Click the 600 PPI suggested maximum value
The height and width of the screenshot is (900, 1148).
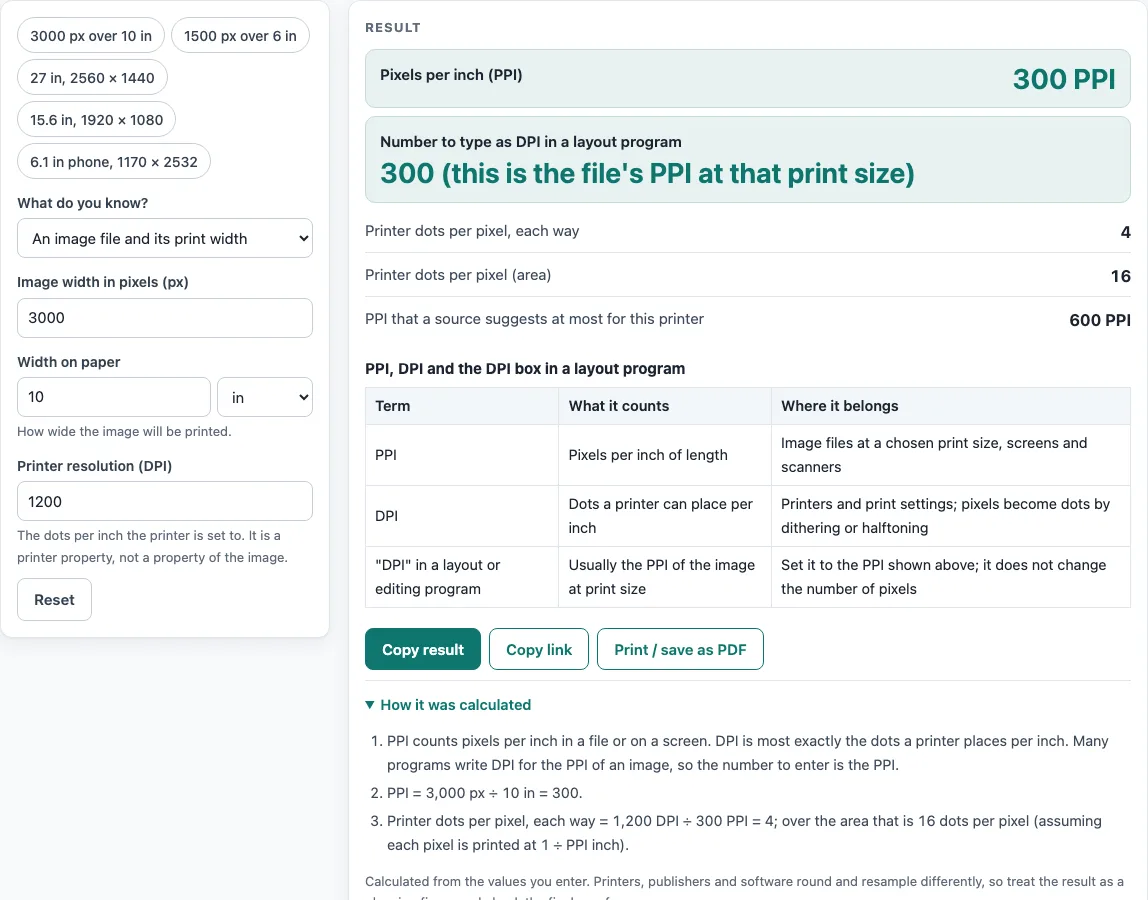pyautogui.click(x=1100, y=320)
